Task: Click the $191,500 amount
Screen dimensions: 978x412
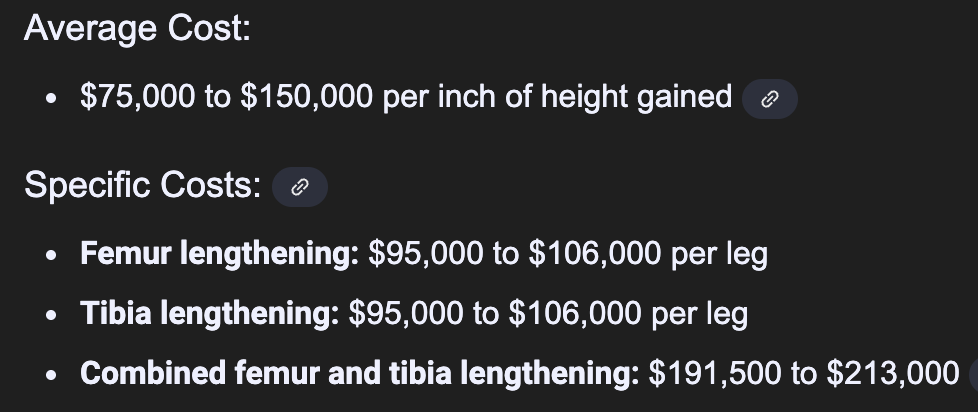Action: pyautogui.click(x=715, y=373)
